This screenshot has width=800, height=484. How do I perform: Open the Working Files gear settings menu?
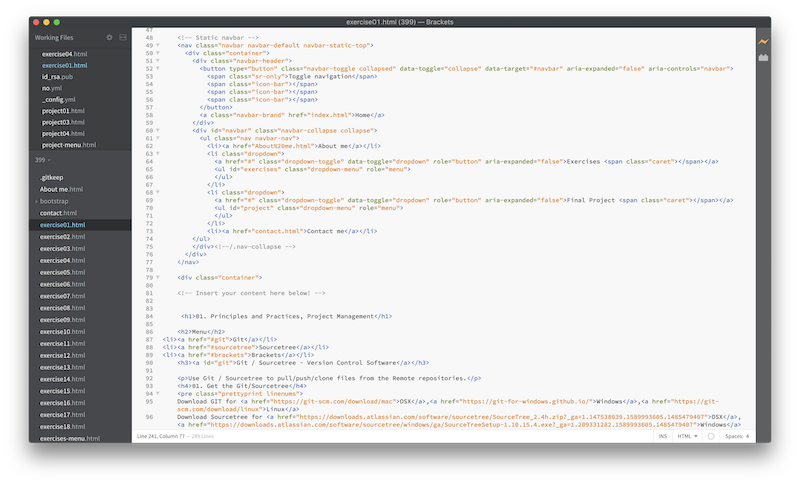(x=109, y=37)
